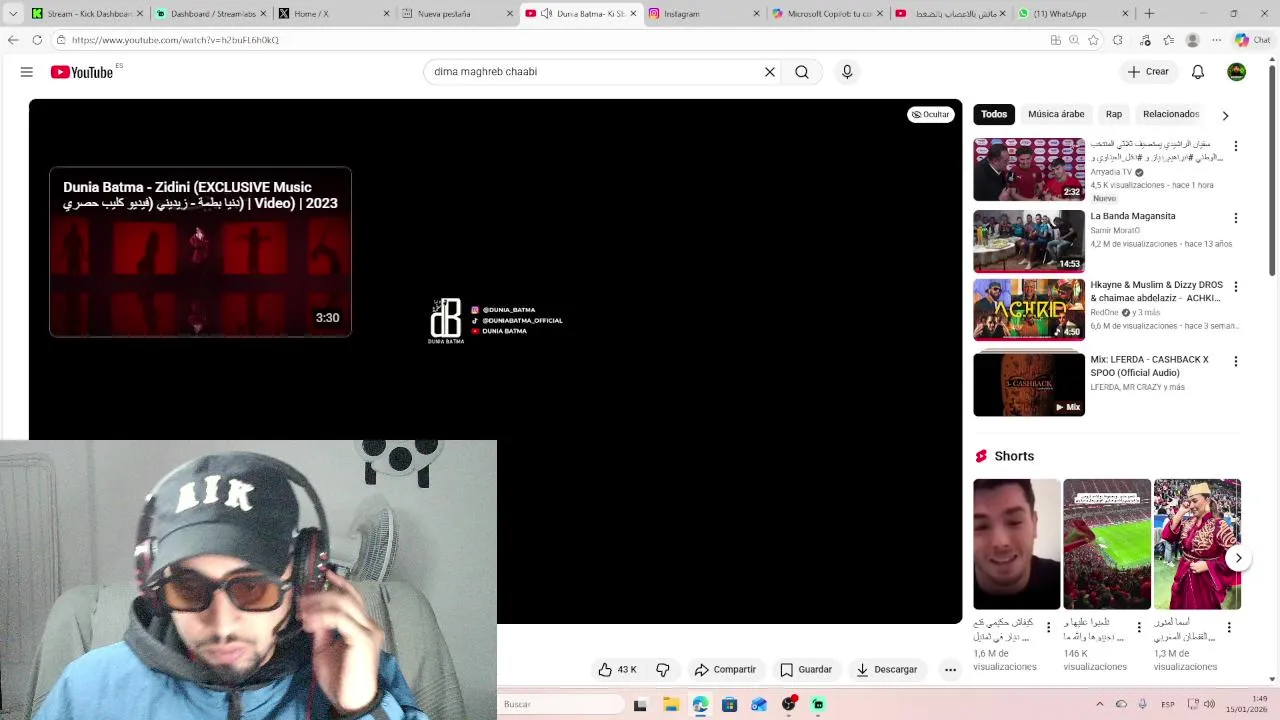The image size is (1280, 720).
Task: Show next Shorts with the arrow
Action: coord(1238,558)
